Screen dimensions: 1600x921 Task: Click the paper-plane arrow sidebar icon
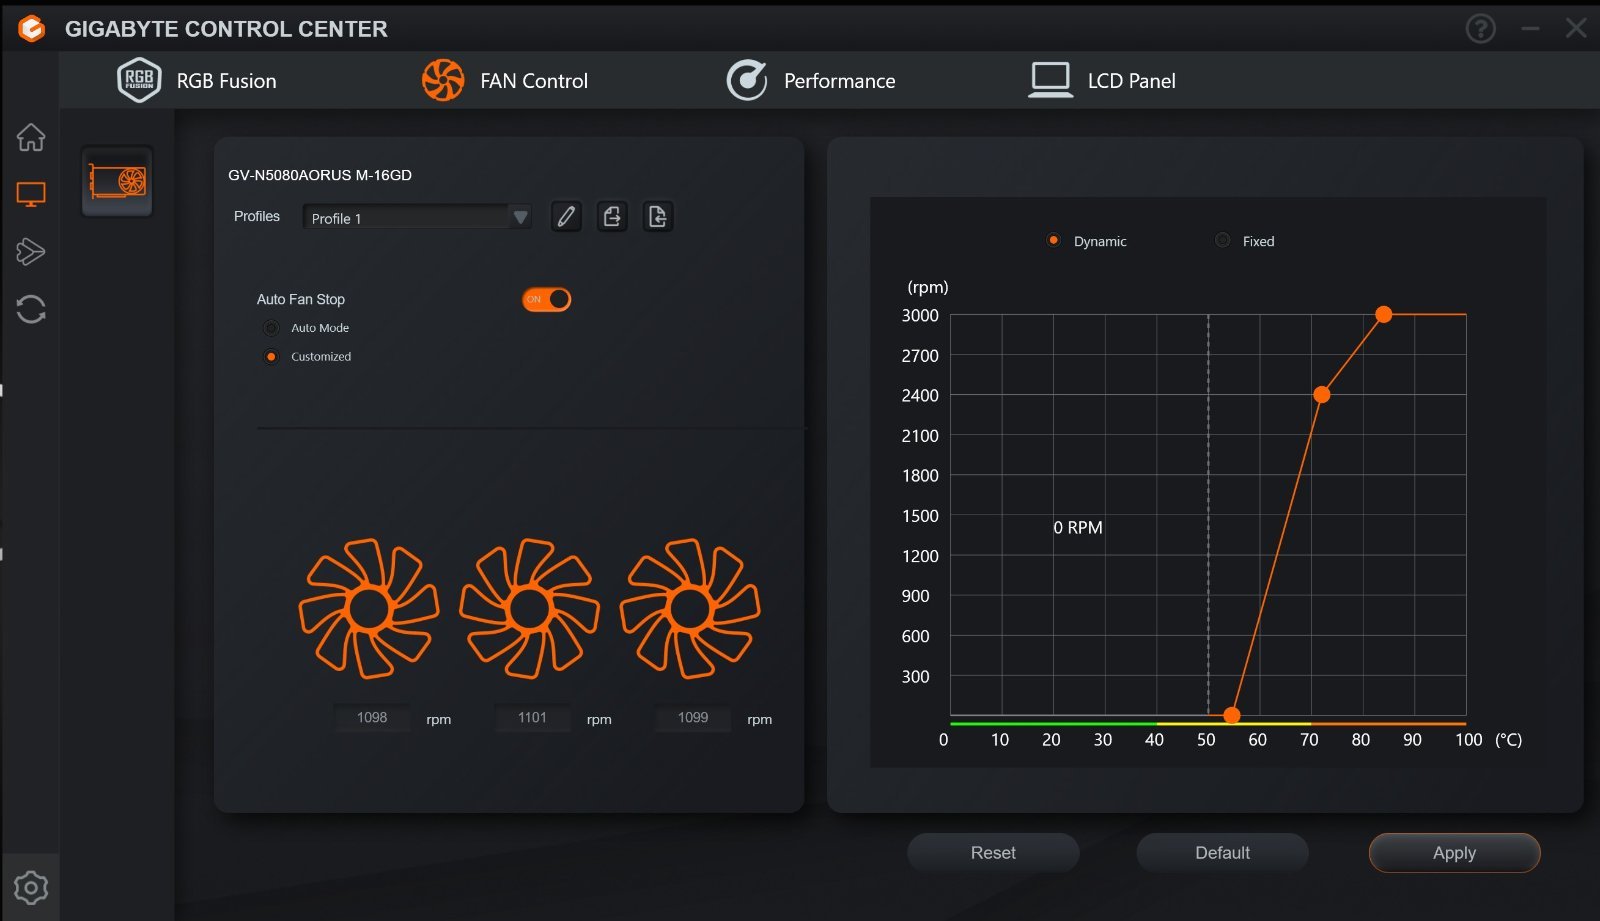click(x=31, y=251)
